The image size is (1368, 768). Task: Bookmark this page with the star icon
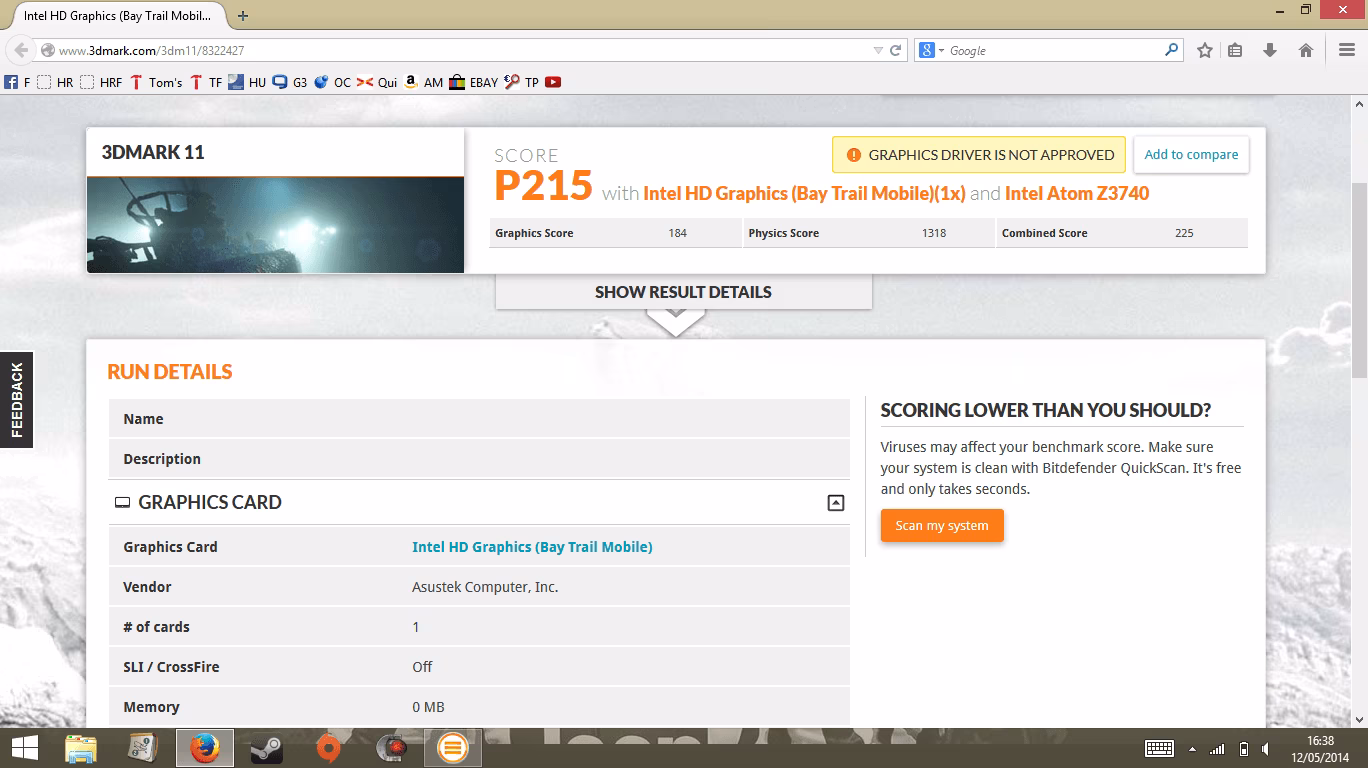[x=1205, y=50]
